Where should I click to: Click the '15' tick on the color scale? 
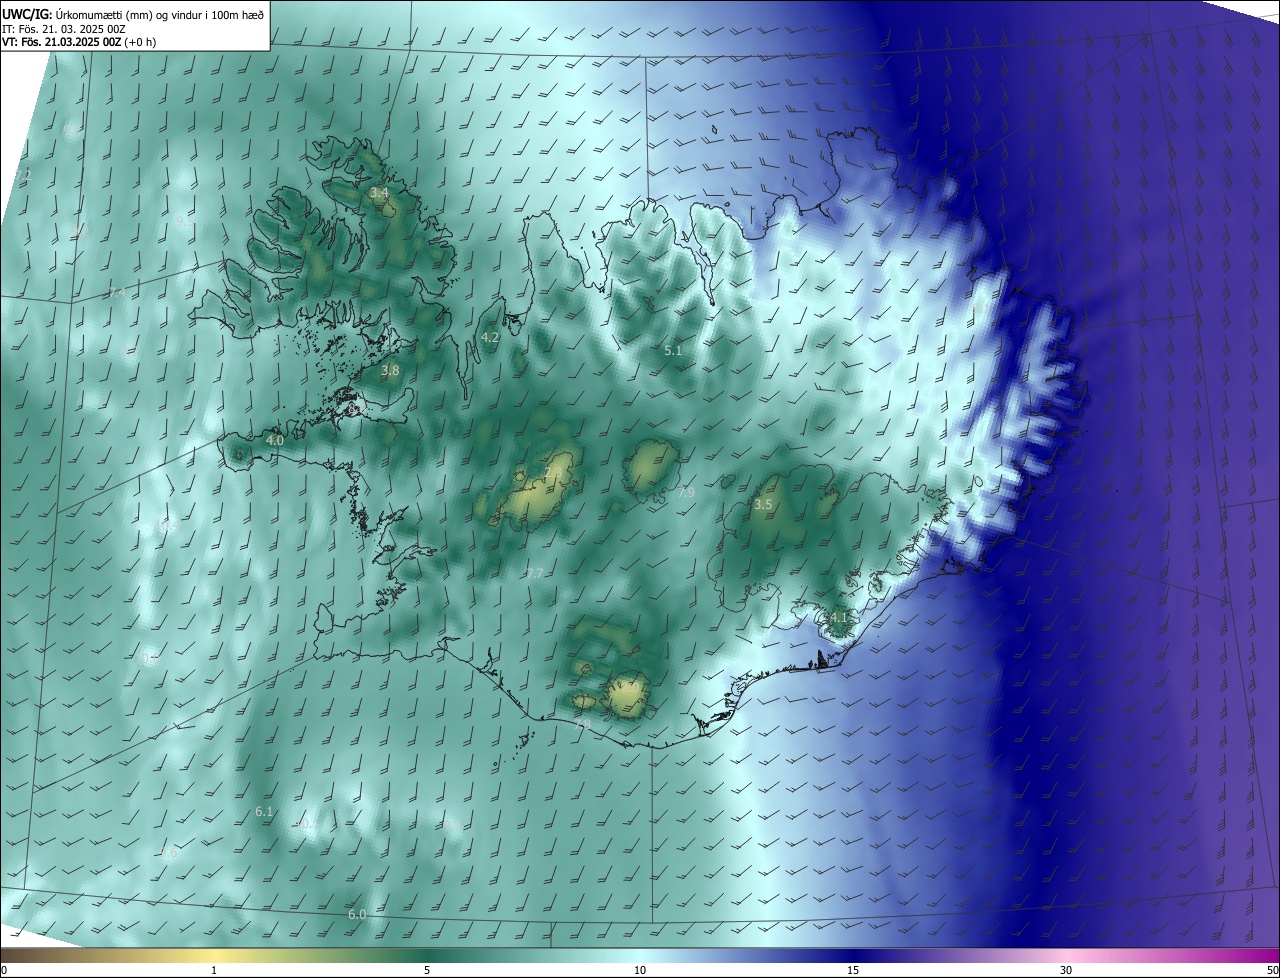[853, 970]
